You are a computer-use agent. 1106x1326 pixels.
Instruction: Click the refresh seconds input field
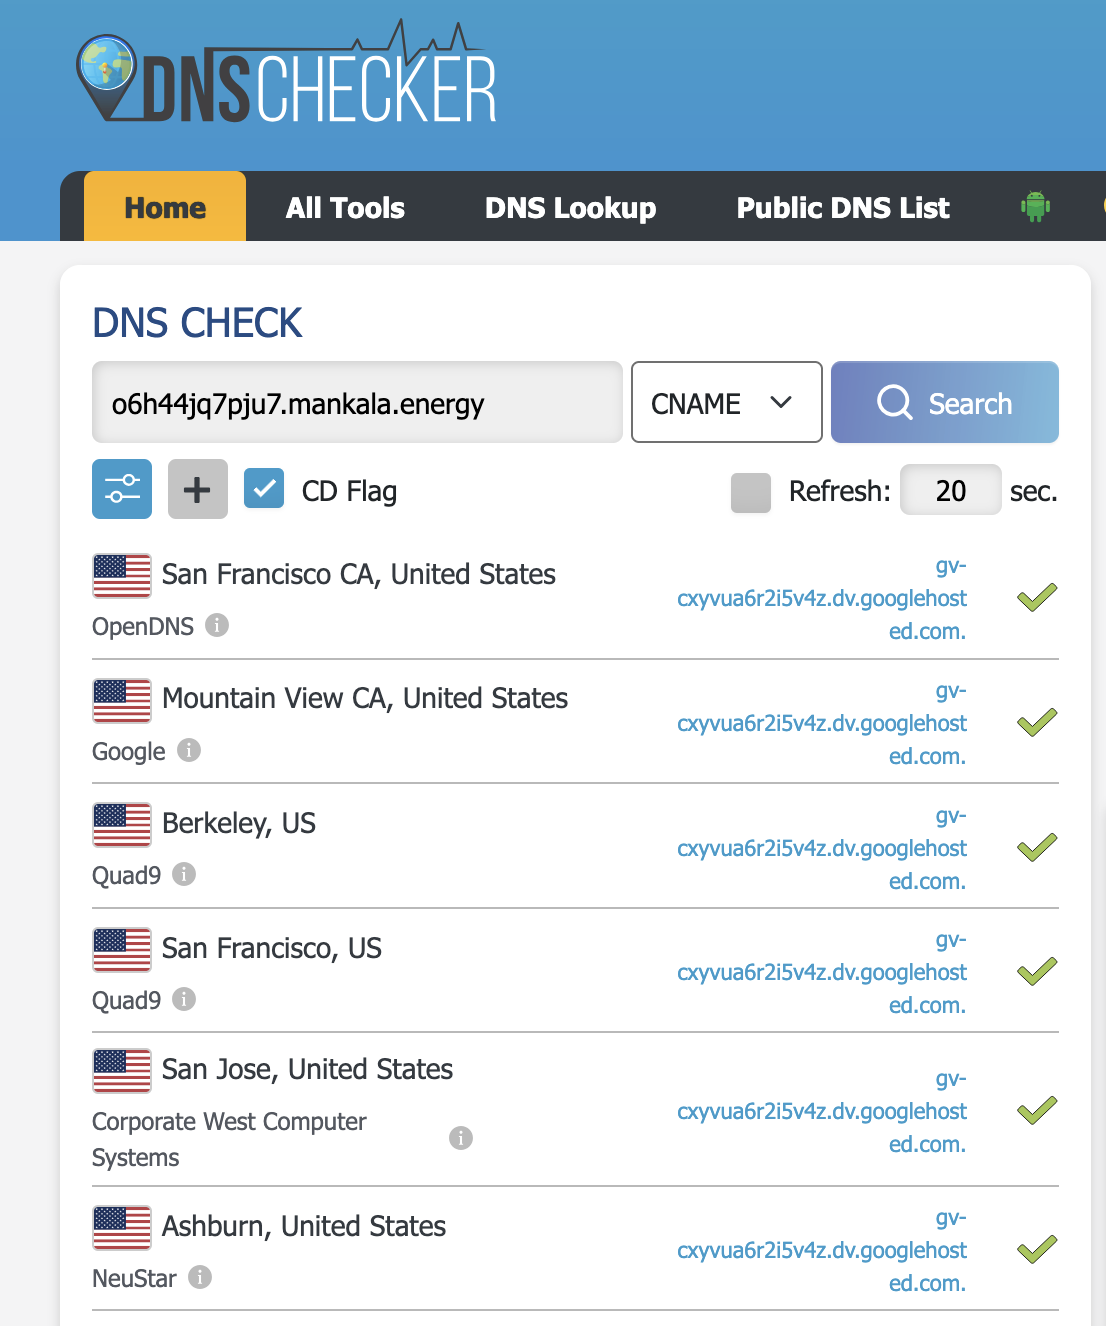tap(950, 490)
